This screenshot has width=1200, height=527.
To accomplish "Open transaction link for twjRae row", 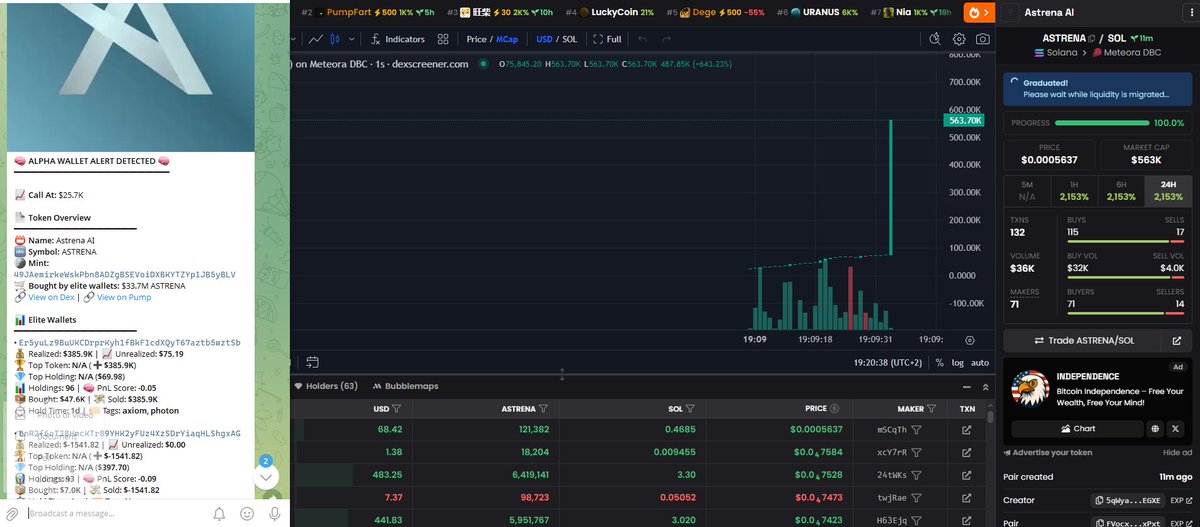I will point(966,496).
